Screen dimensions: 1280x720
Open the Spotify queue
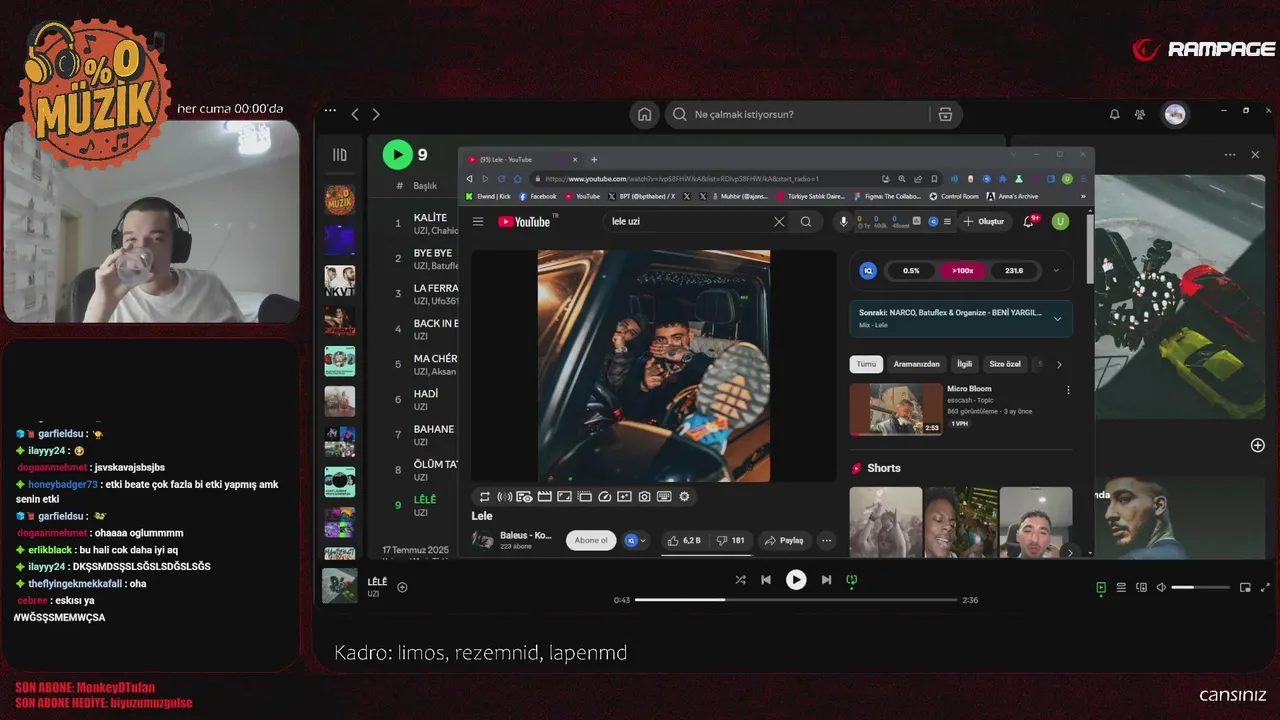pos(1121,588)
